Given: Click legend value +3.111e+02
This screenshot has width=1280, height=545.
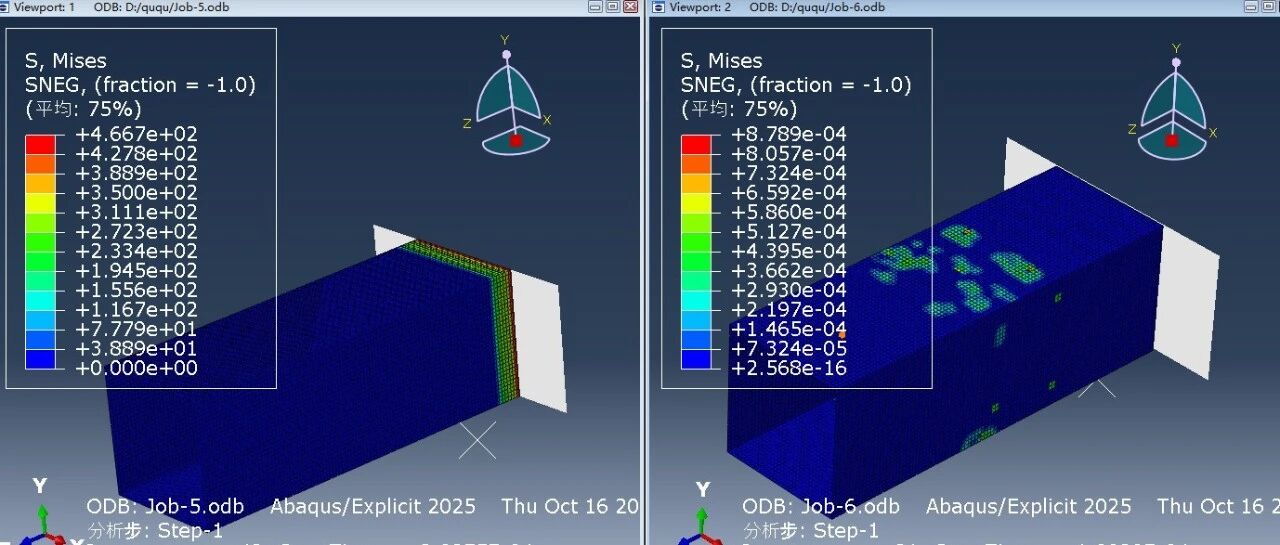Looking at the screenshot, I should [137, 212].
